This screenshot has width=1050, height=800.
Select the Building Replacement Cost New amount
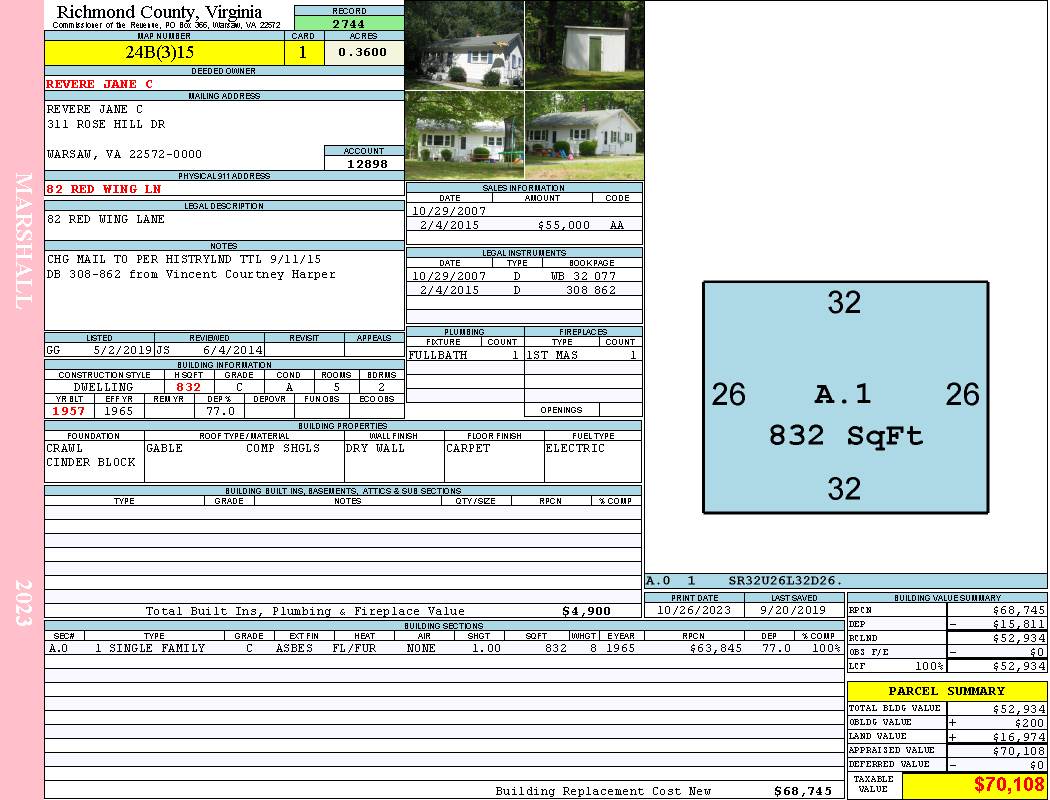point(803,791)
